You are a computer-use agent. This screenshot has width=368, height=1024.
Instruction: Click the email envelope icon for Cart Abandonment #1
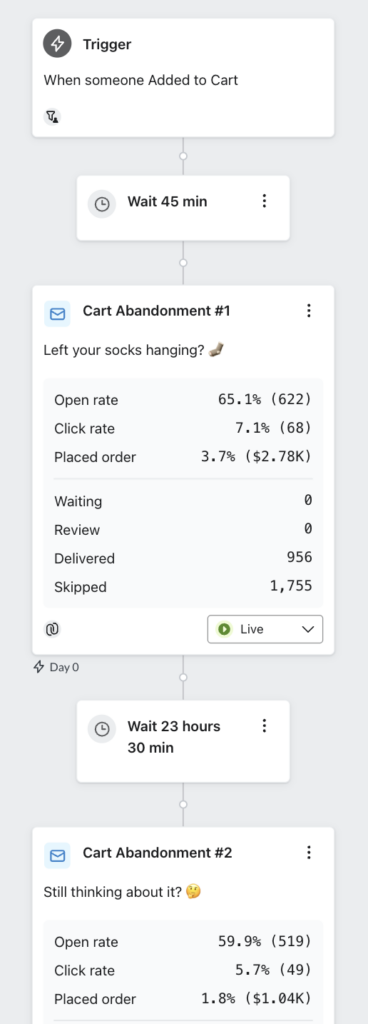coord(57,314)
